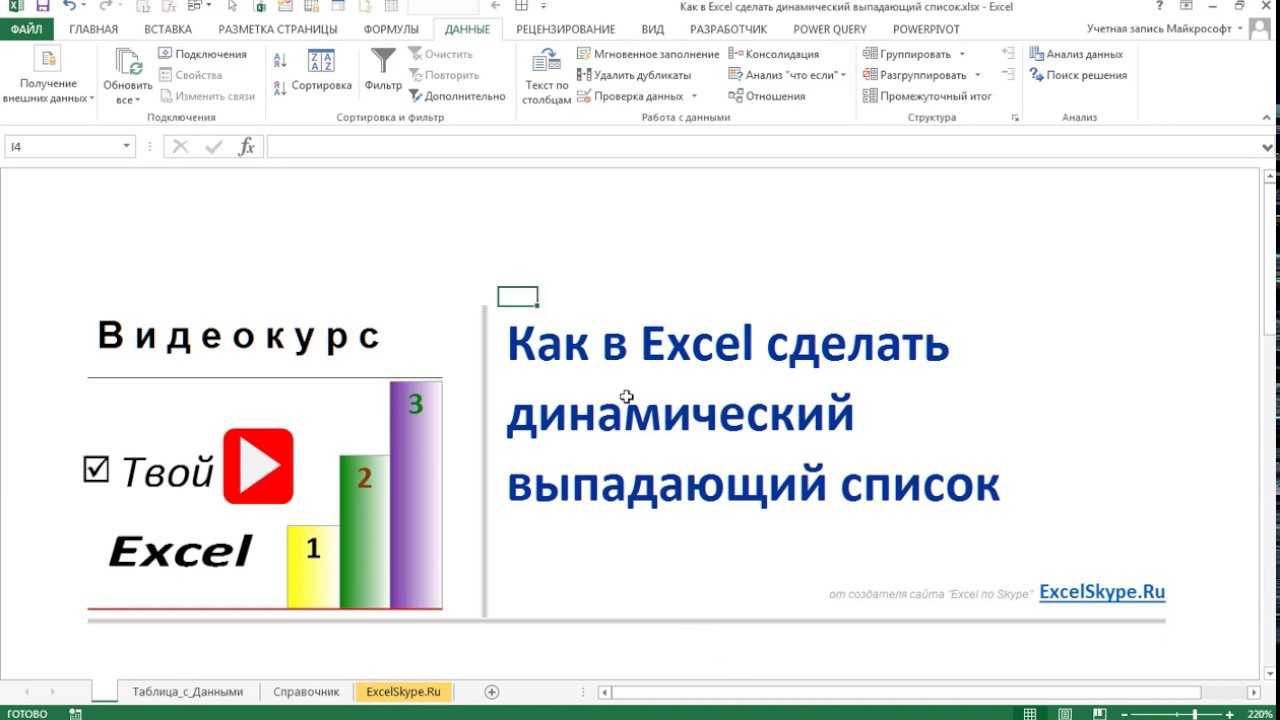Image resolution: width=1280 pixels, height=720 pixels.
Task: Switch to the POWER QUERY ribbon tab
Action: pyautogui.click(x=831, y=29)
